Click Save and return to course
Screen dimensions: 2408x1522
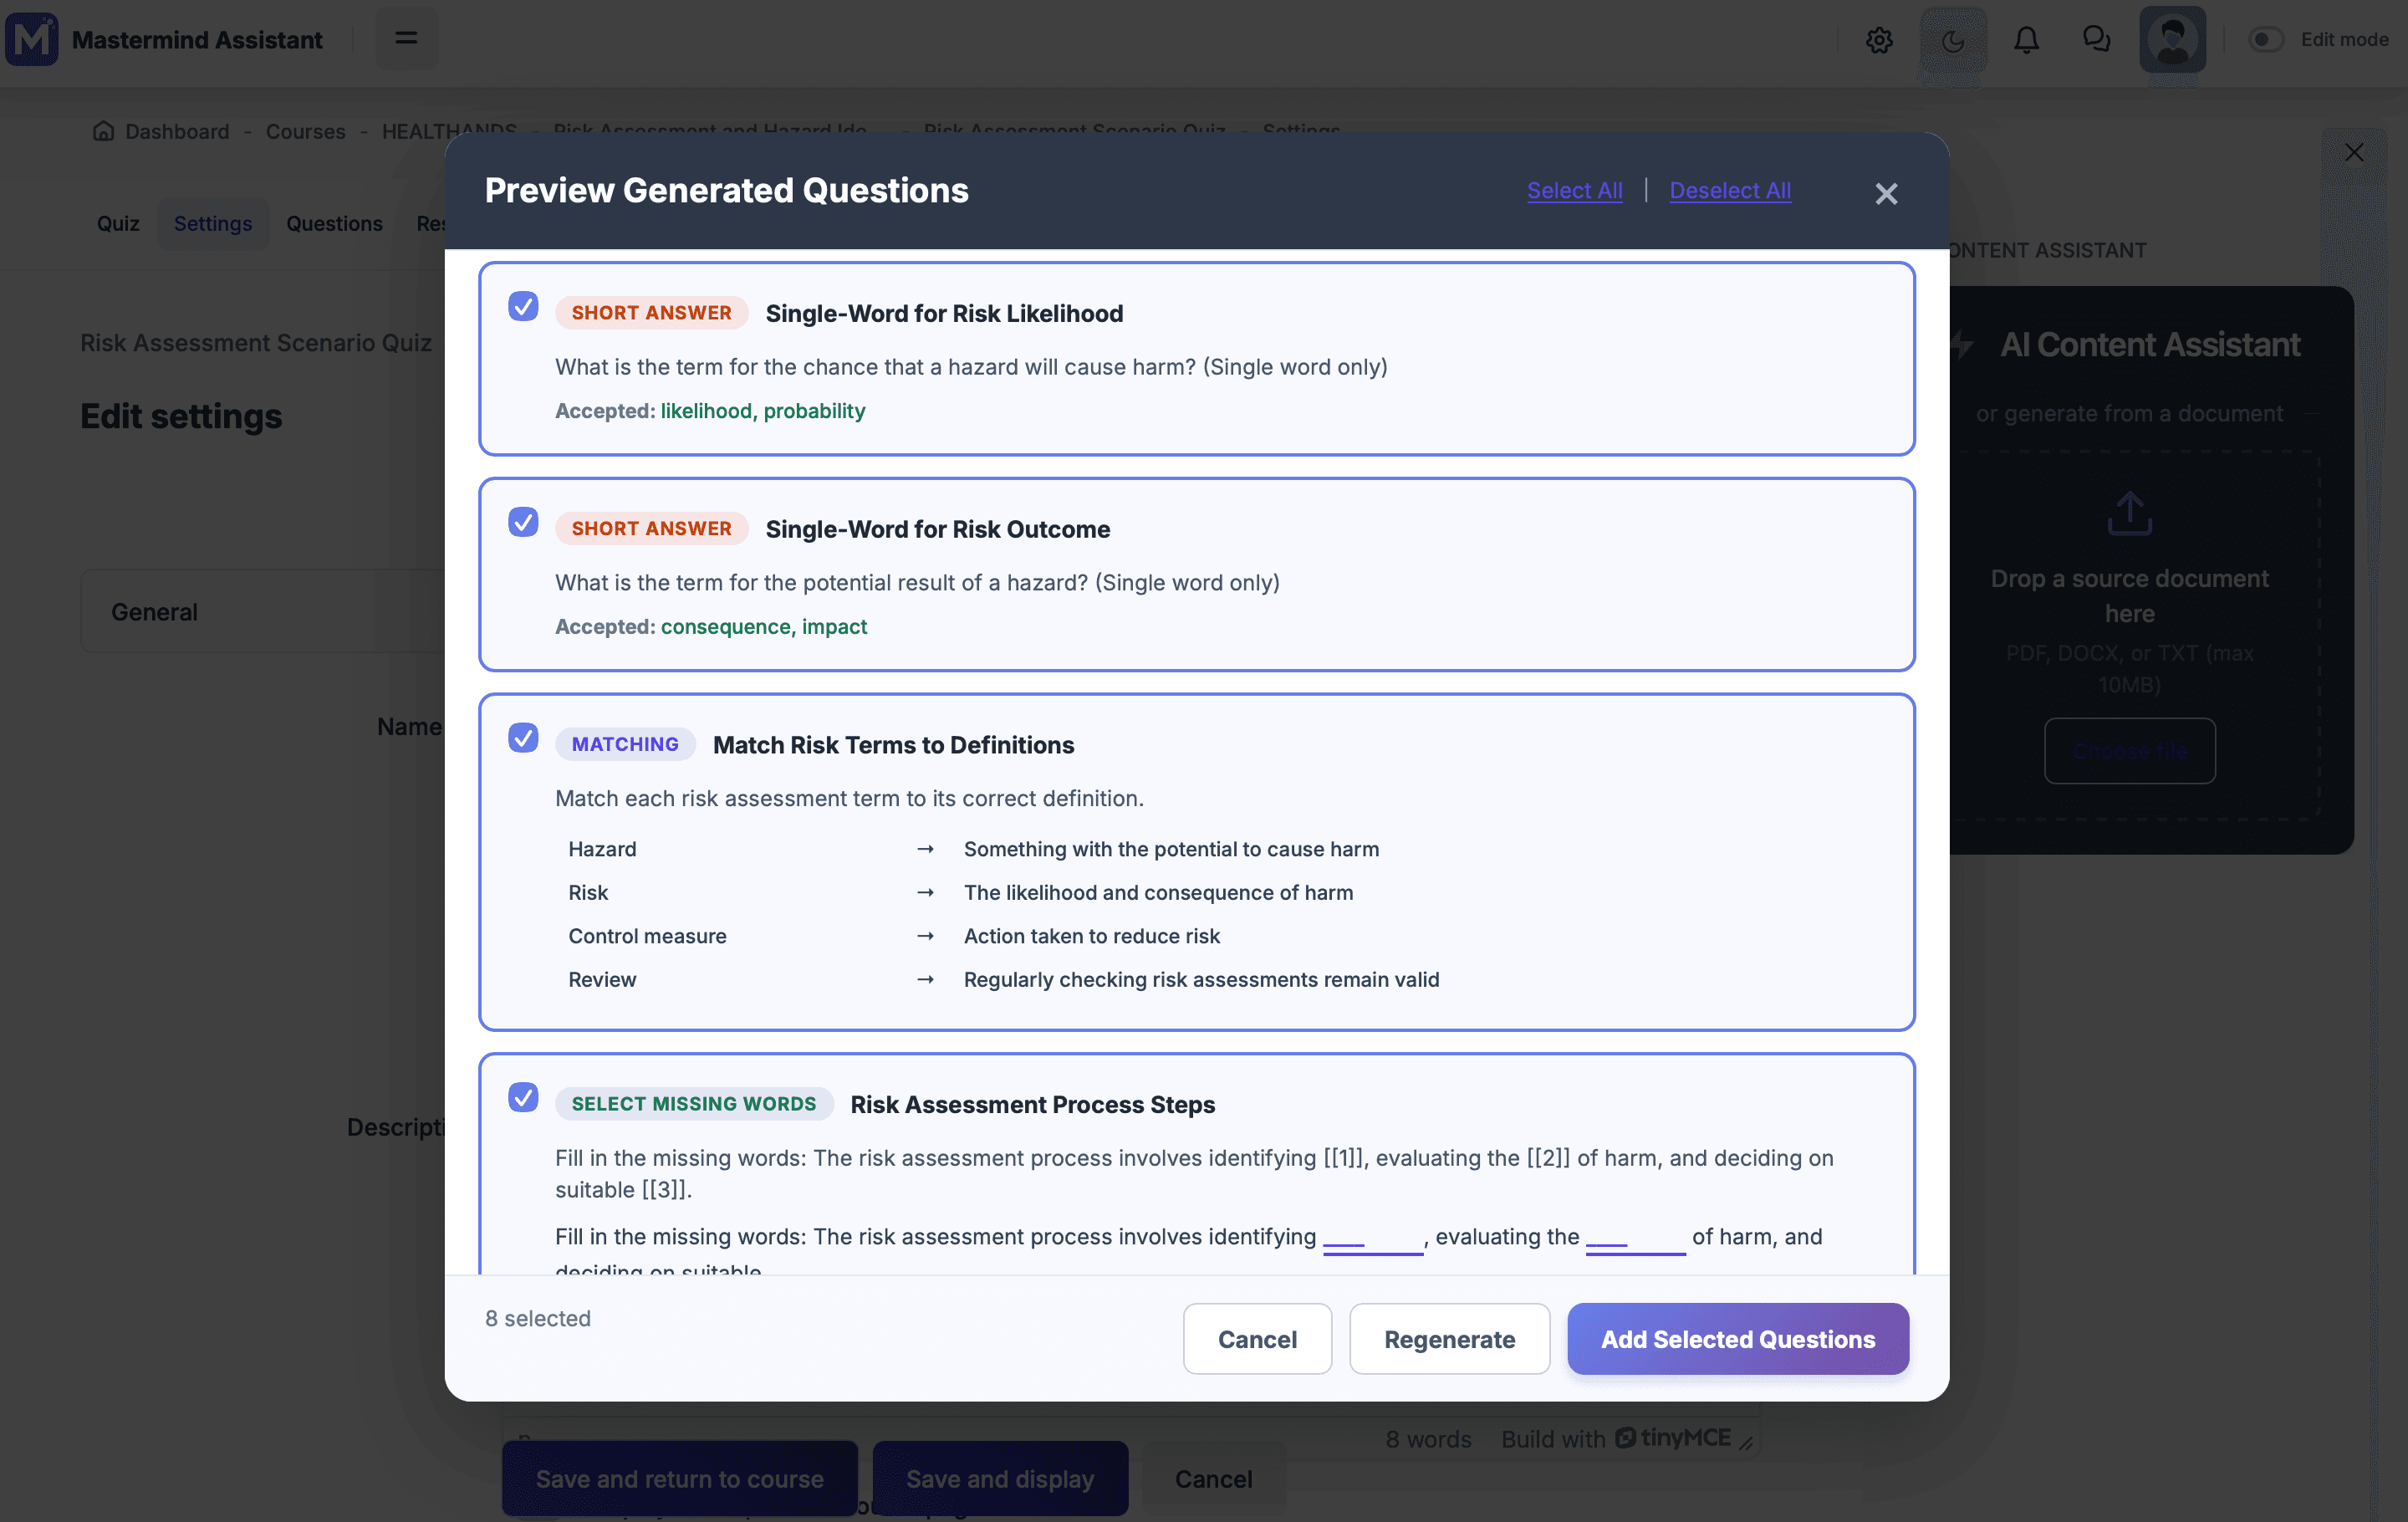(680, 1478)
